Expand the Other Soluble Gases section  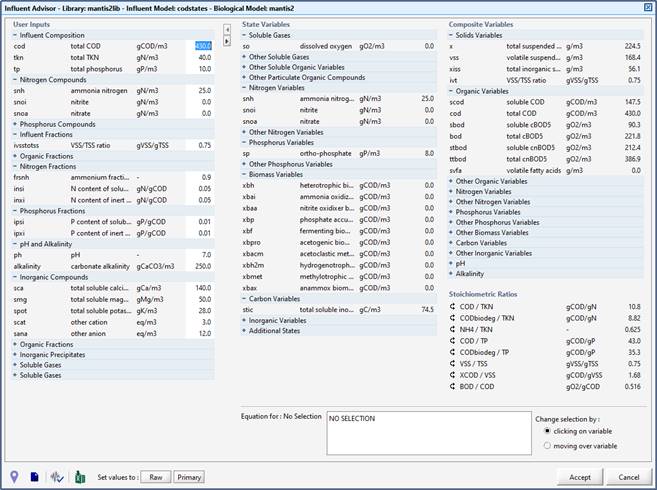[244, 57]
